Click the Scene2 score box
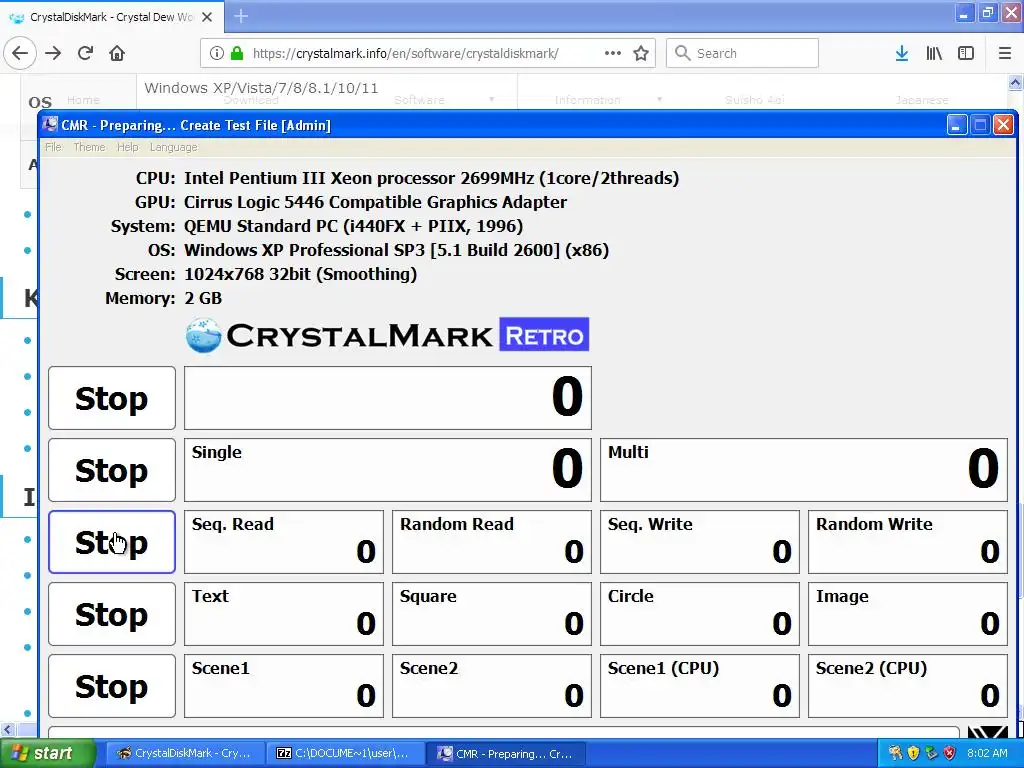1024x768 pixels. [492, 686]
